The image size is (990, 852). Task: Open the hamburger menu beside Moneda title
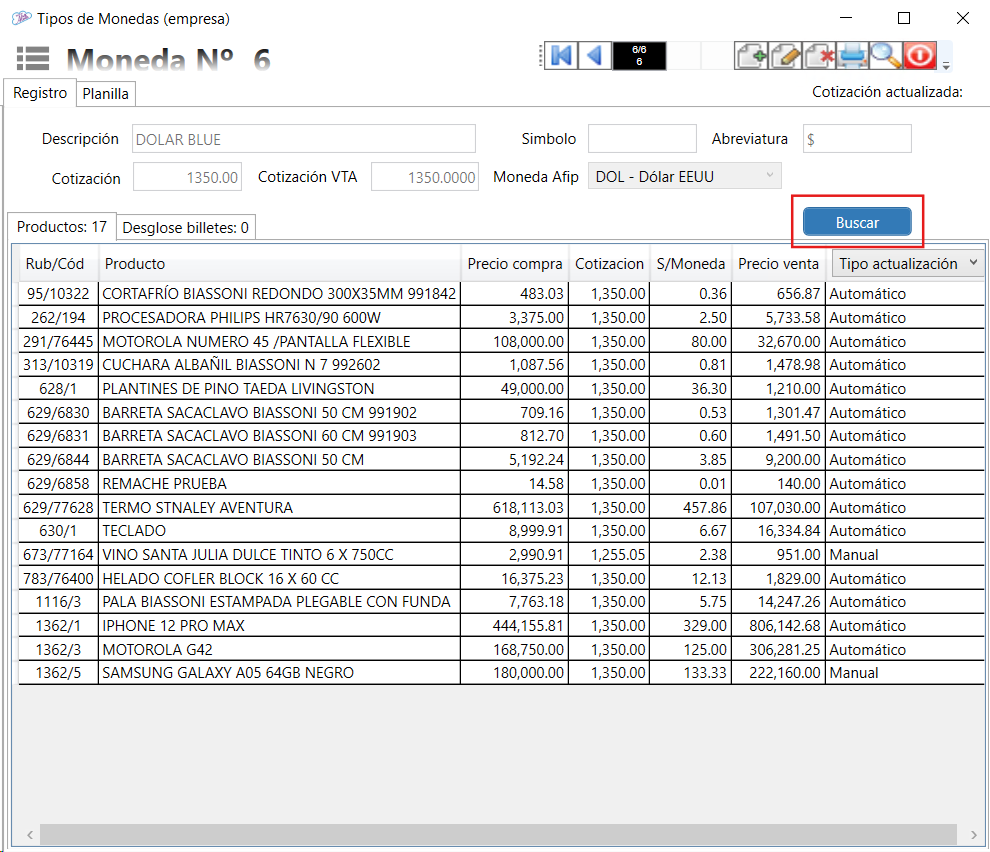pos(33,59)
